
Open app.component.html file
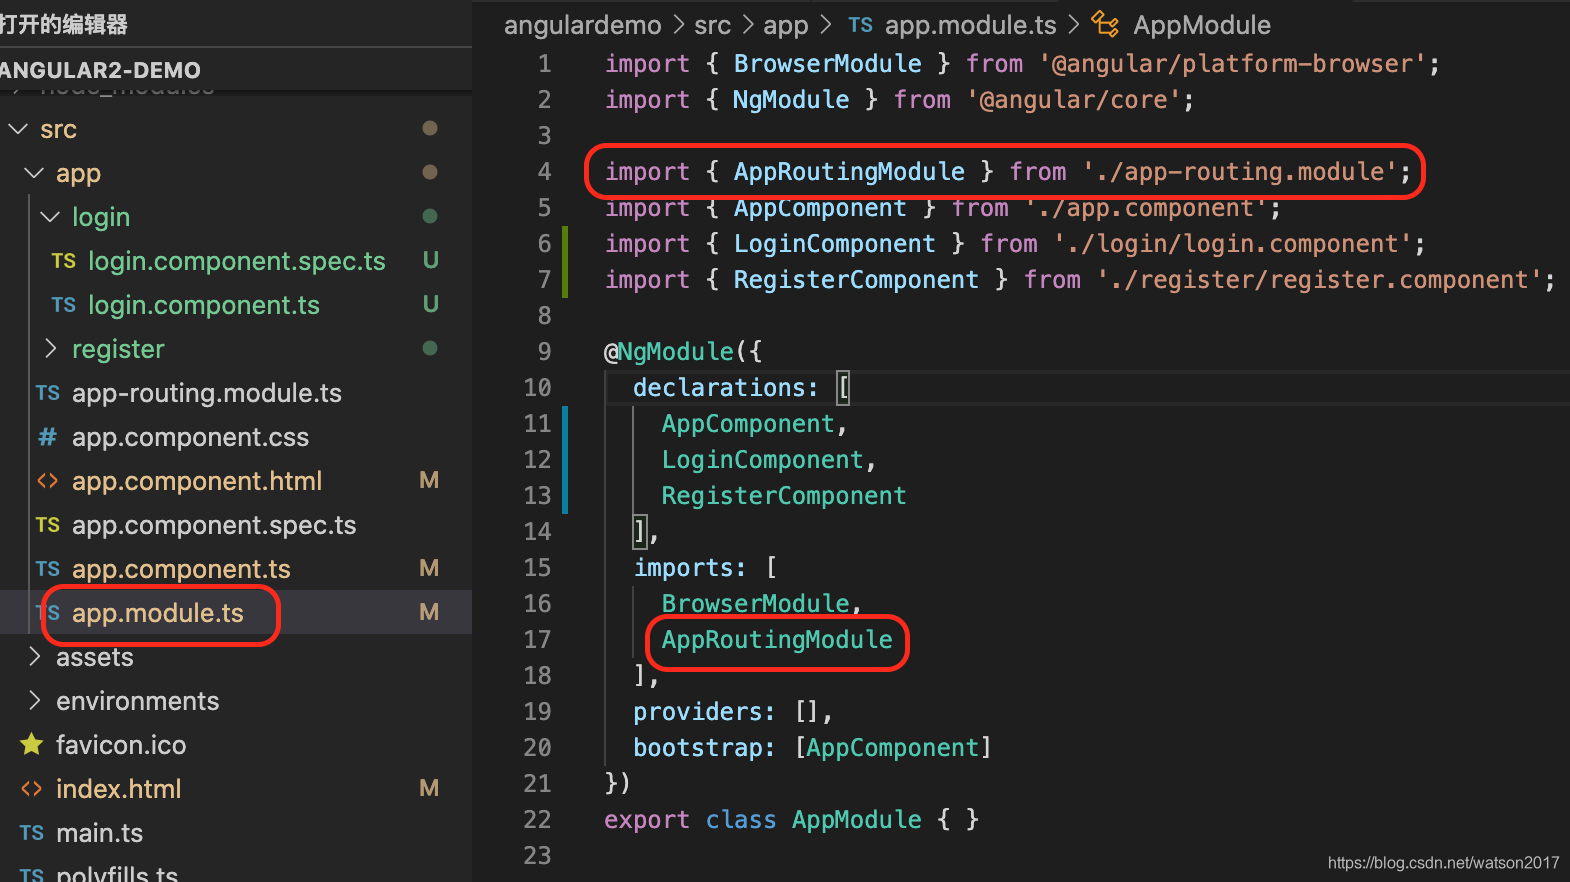pos(197,481)
